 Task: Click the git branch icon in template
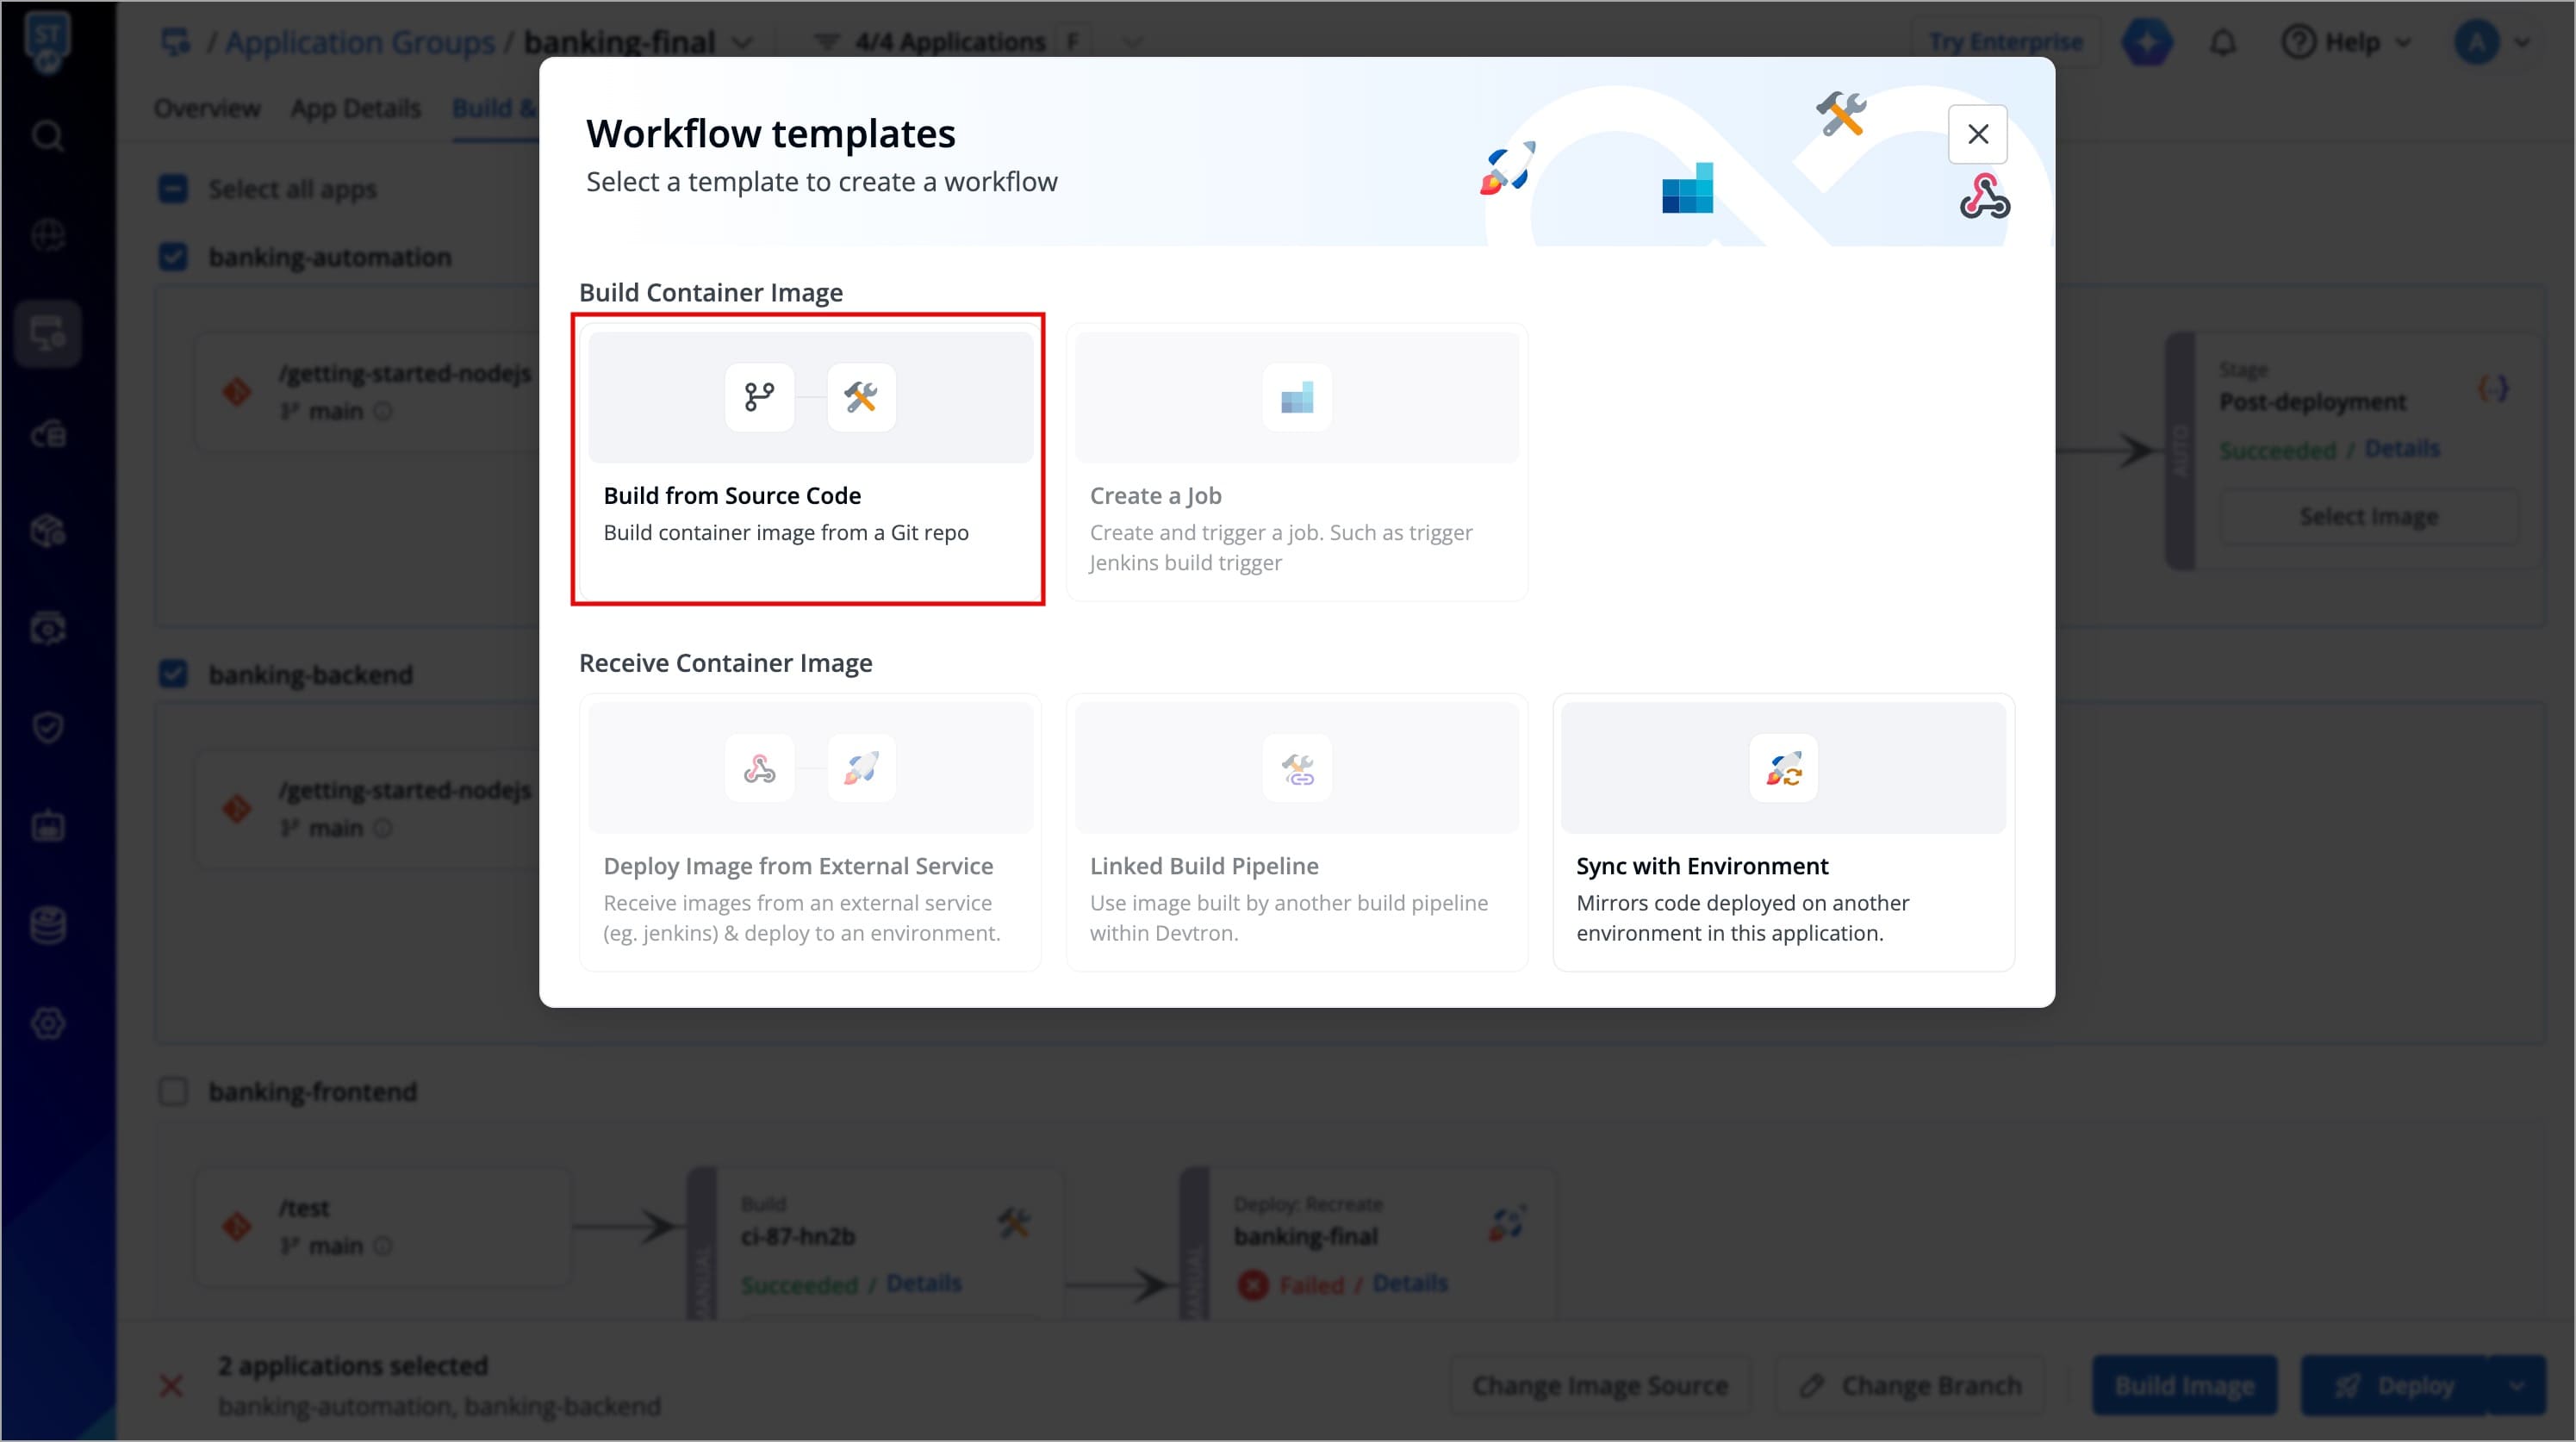coord(759,397)
